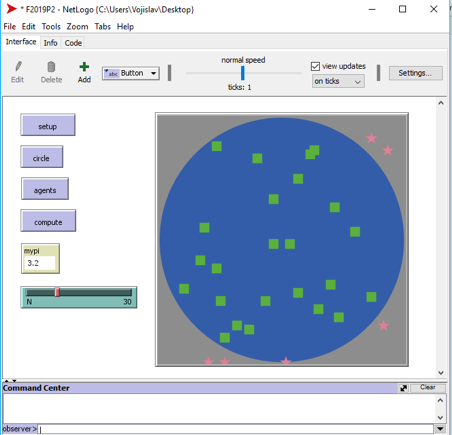Click the NetLogo red arrow logo

[x=11, y=9]
